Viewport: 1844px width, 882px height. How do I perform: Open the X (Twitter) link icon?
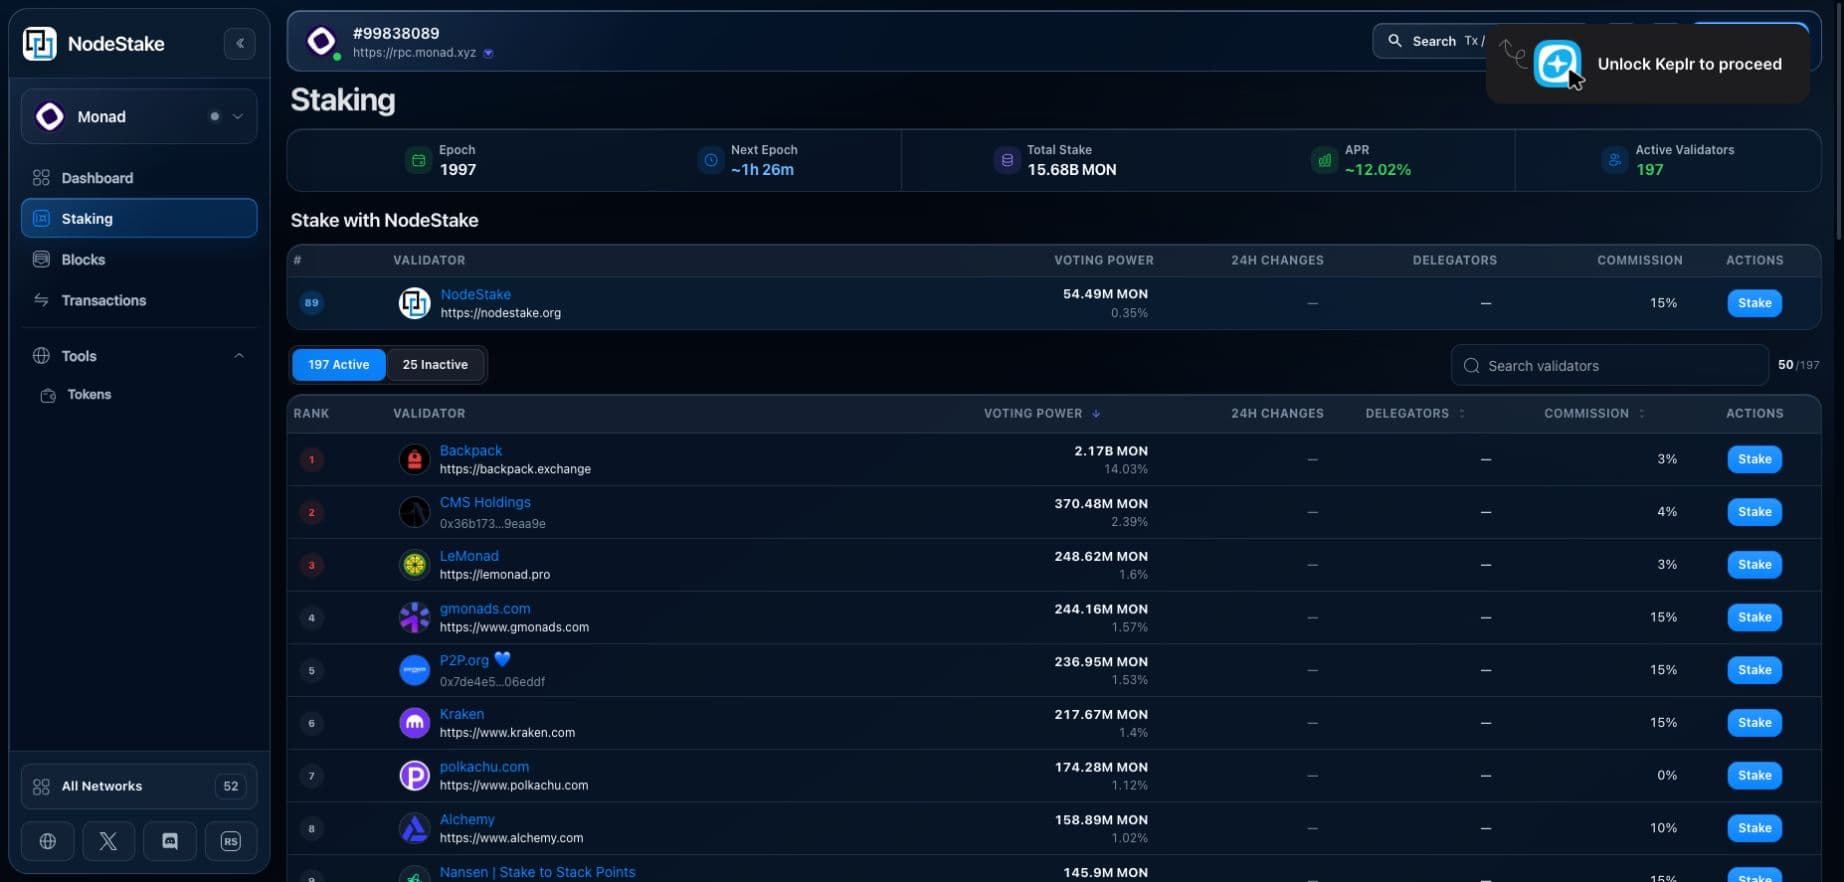pyautogui.click(x=108, y=841)
